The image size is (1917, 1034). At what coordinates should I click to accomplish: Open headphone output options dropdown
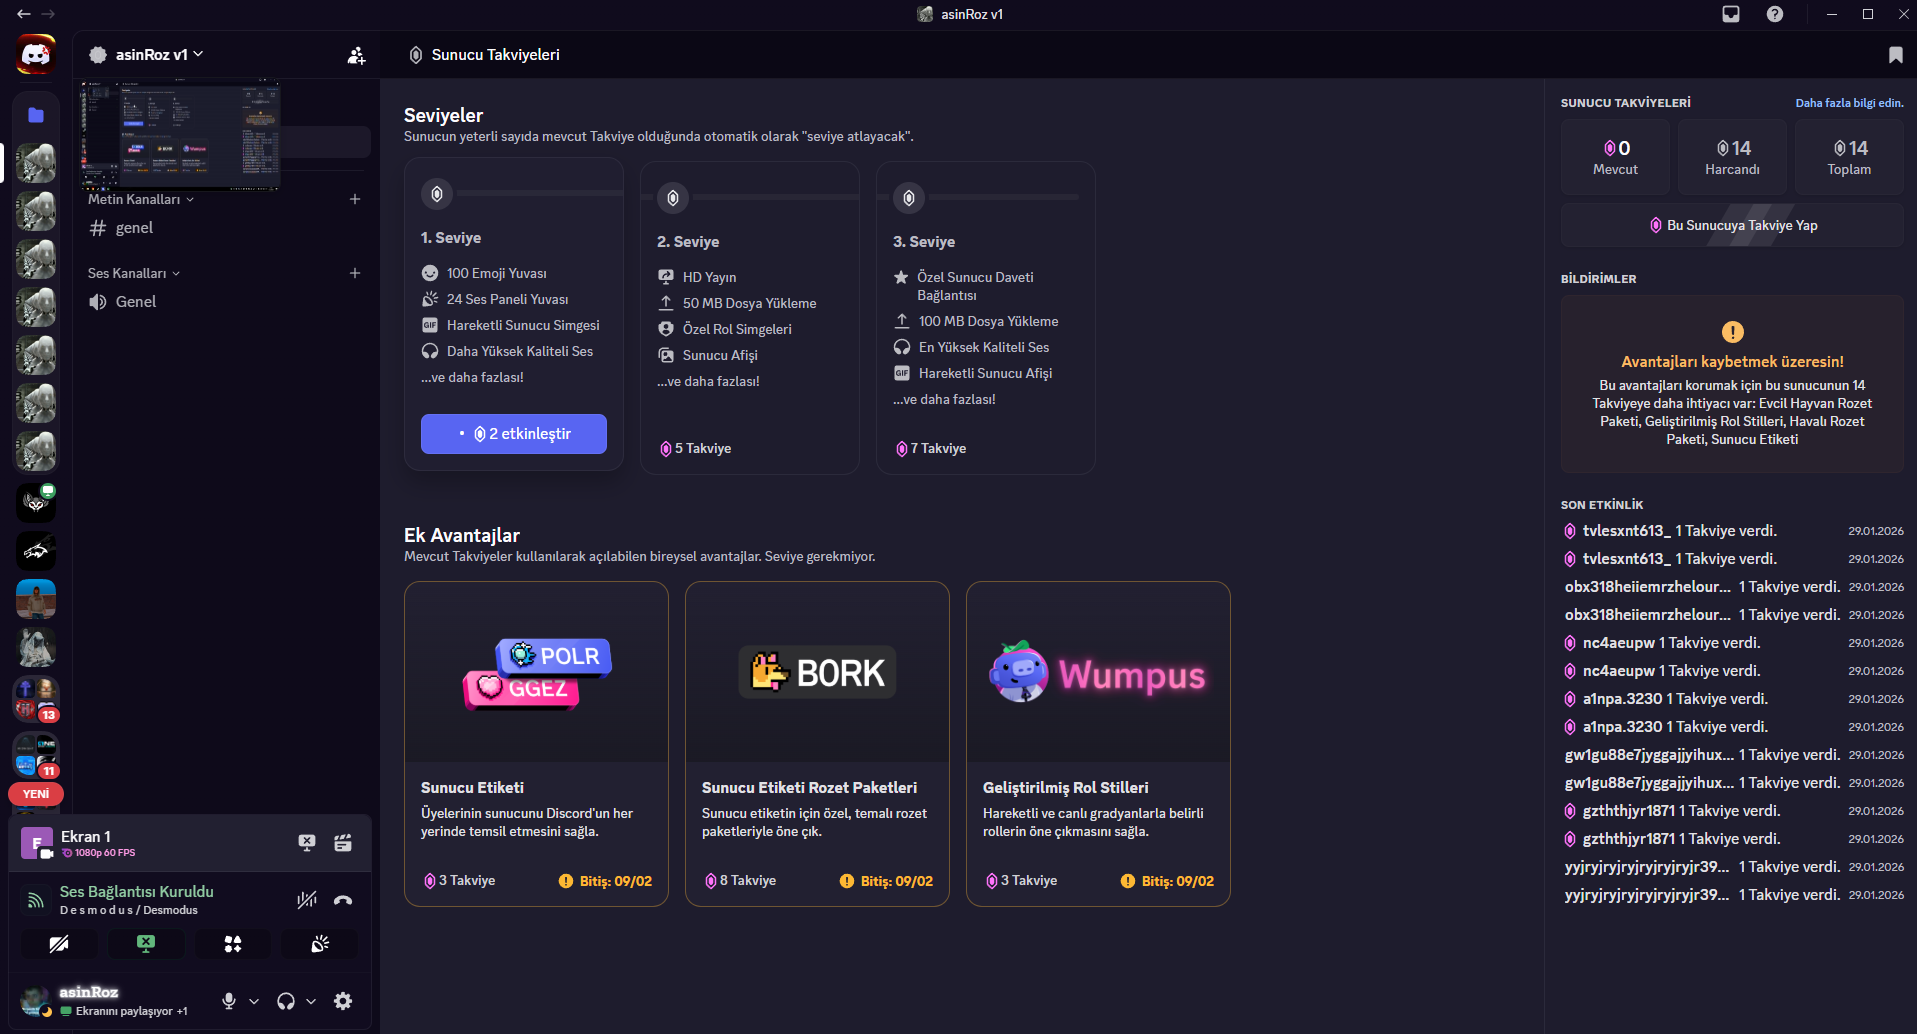pyautogui.click(x=311, y=1001)
